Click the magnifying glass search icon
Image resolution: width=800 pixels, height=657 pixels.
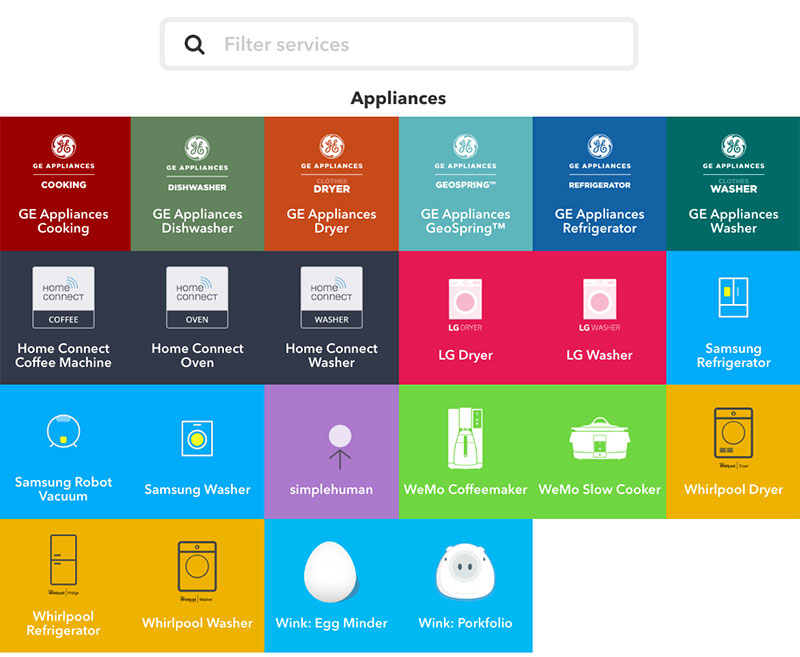click(x=195, y=45)
